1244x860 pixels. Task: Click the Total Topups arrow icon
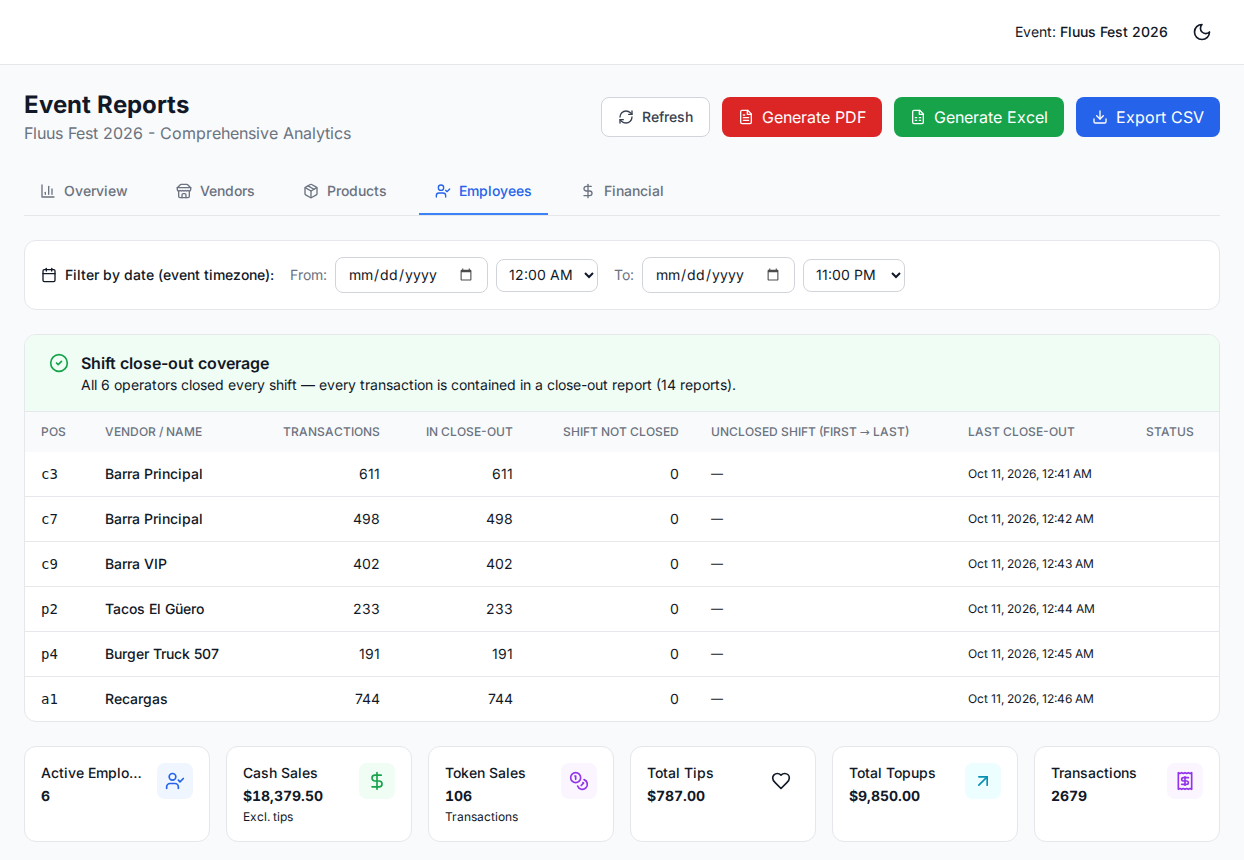(x=983, y=781)
